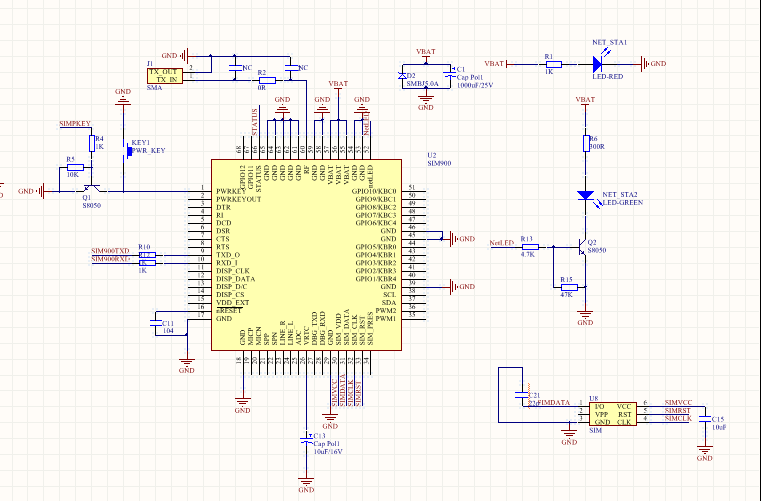Click the VBAT power port above D2
761x501 pixels.
click(426, 55)
